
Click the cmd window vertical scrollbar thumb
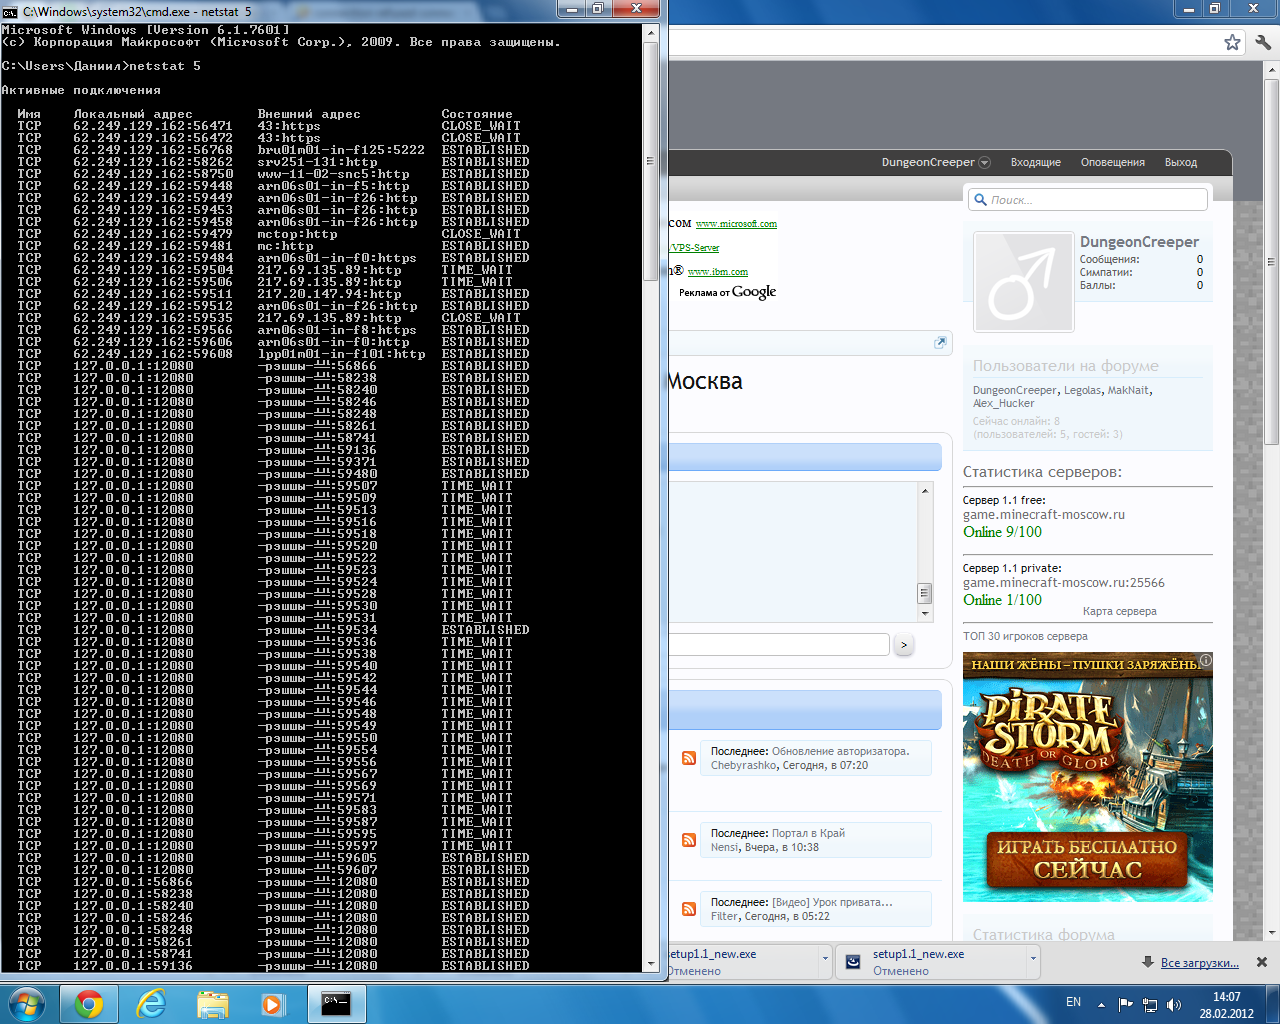(x=651, y=160)
